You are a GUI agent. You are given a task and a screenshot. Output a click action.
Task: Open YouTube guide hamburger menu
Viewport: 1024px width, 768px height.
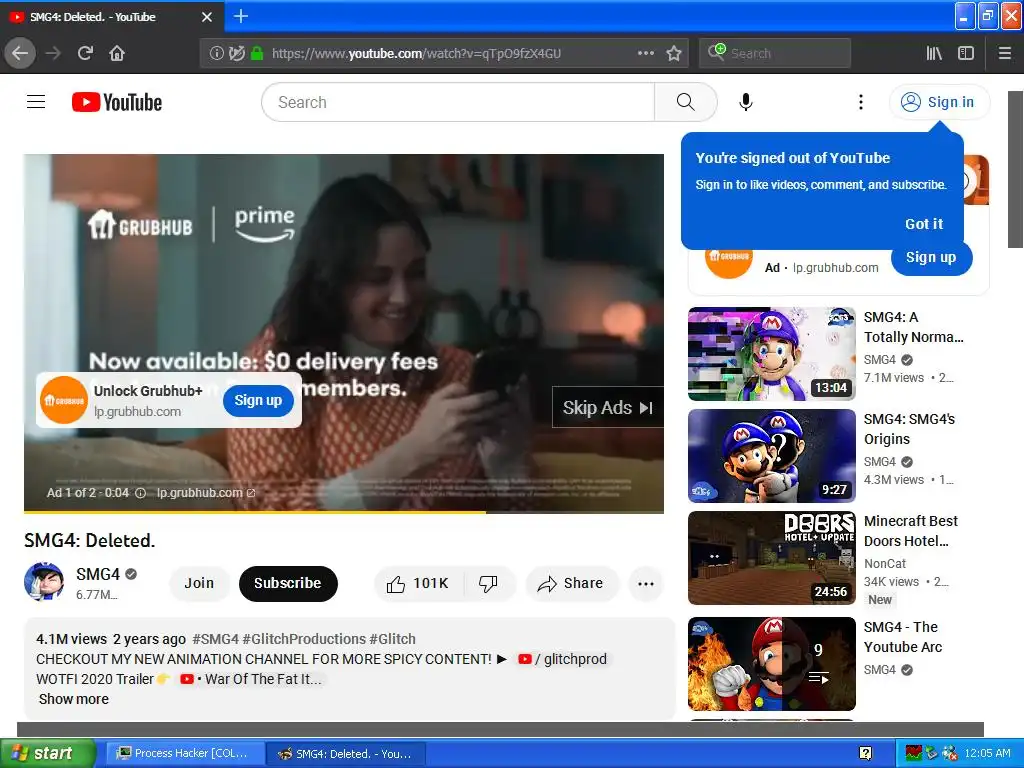[x=36, y=102]
